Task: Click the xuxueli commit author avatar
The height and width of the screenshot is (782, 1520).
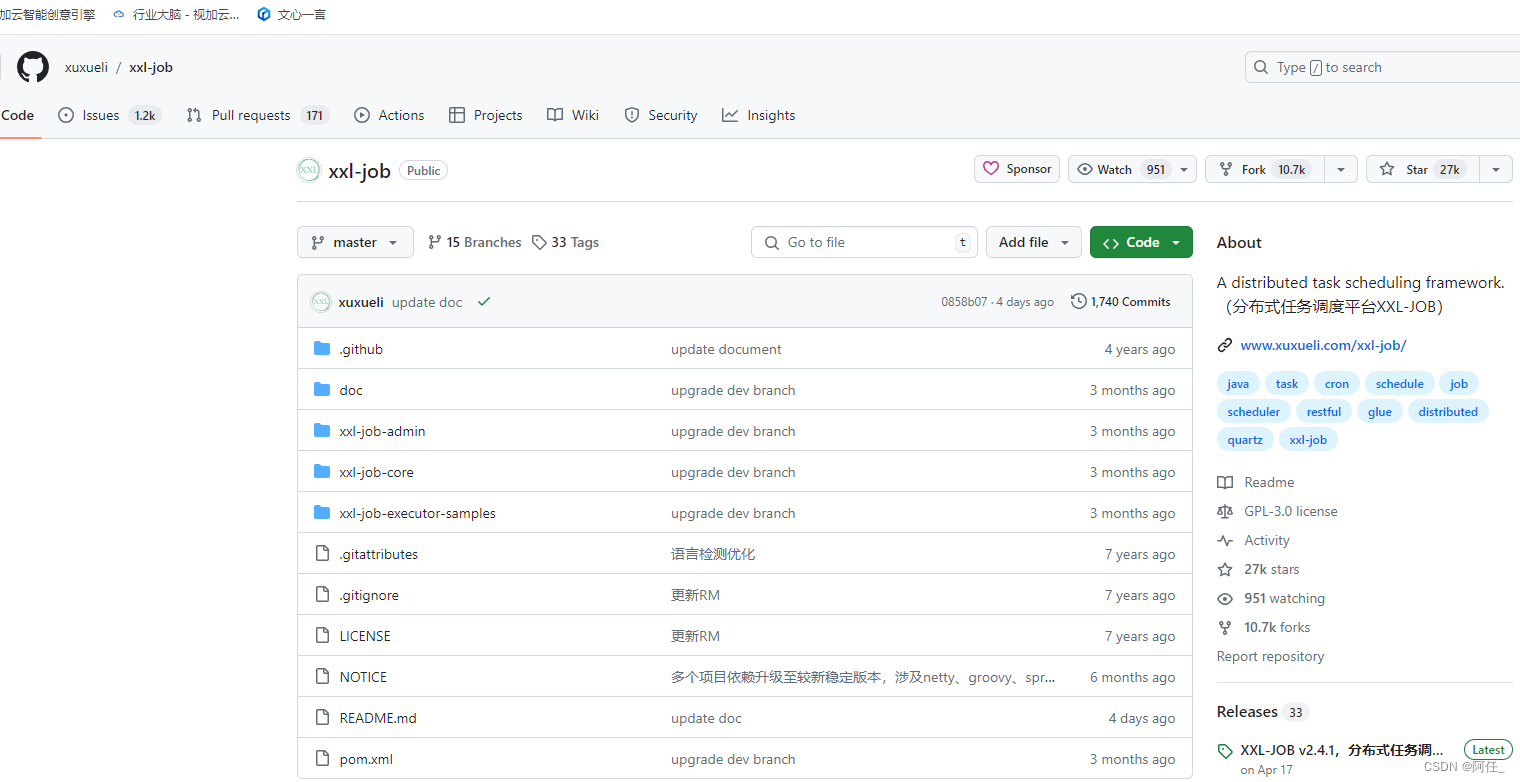Action: coord(321,301)
